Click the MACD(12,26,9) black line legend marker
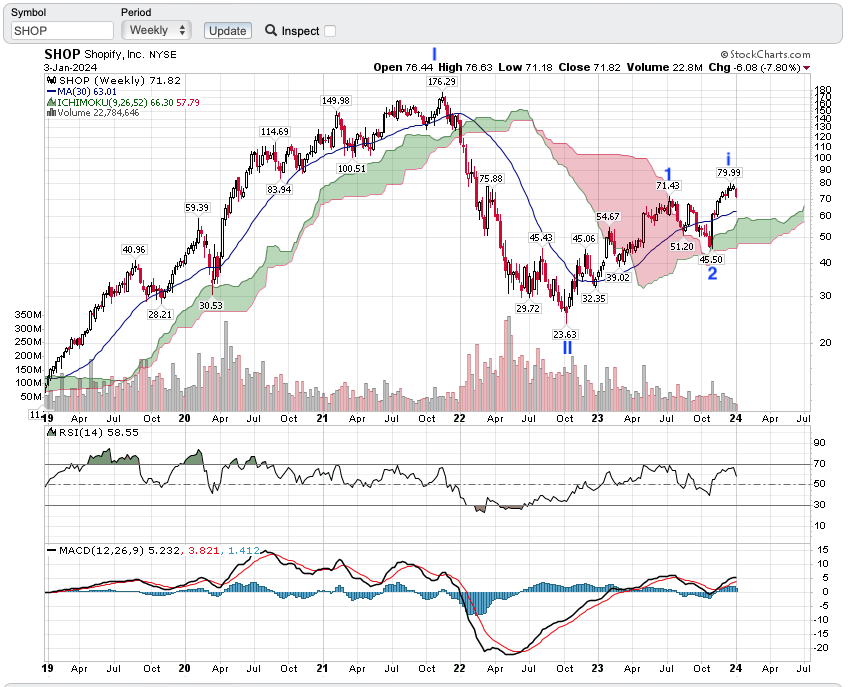The image size is (850, 687). tap(51, 550)
